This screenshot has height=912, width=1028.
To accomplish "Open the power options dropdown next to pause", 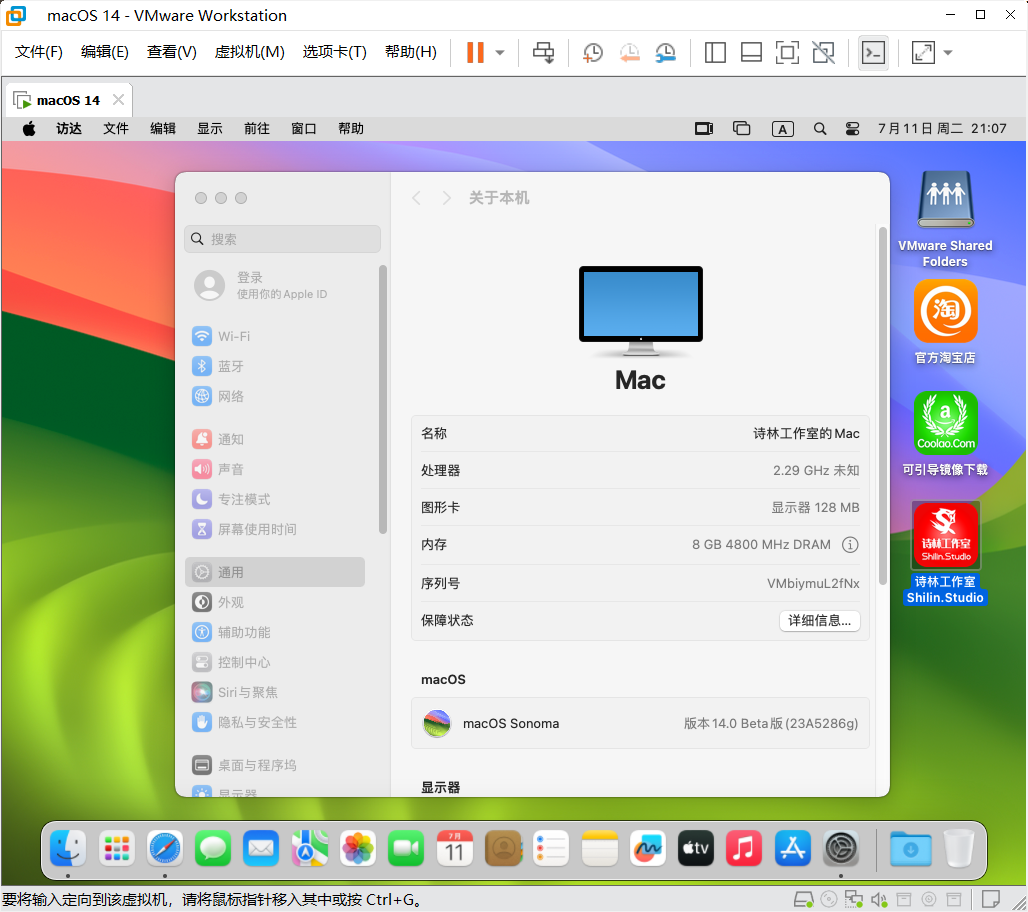I will click(x=500, y=52).
